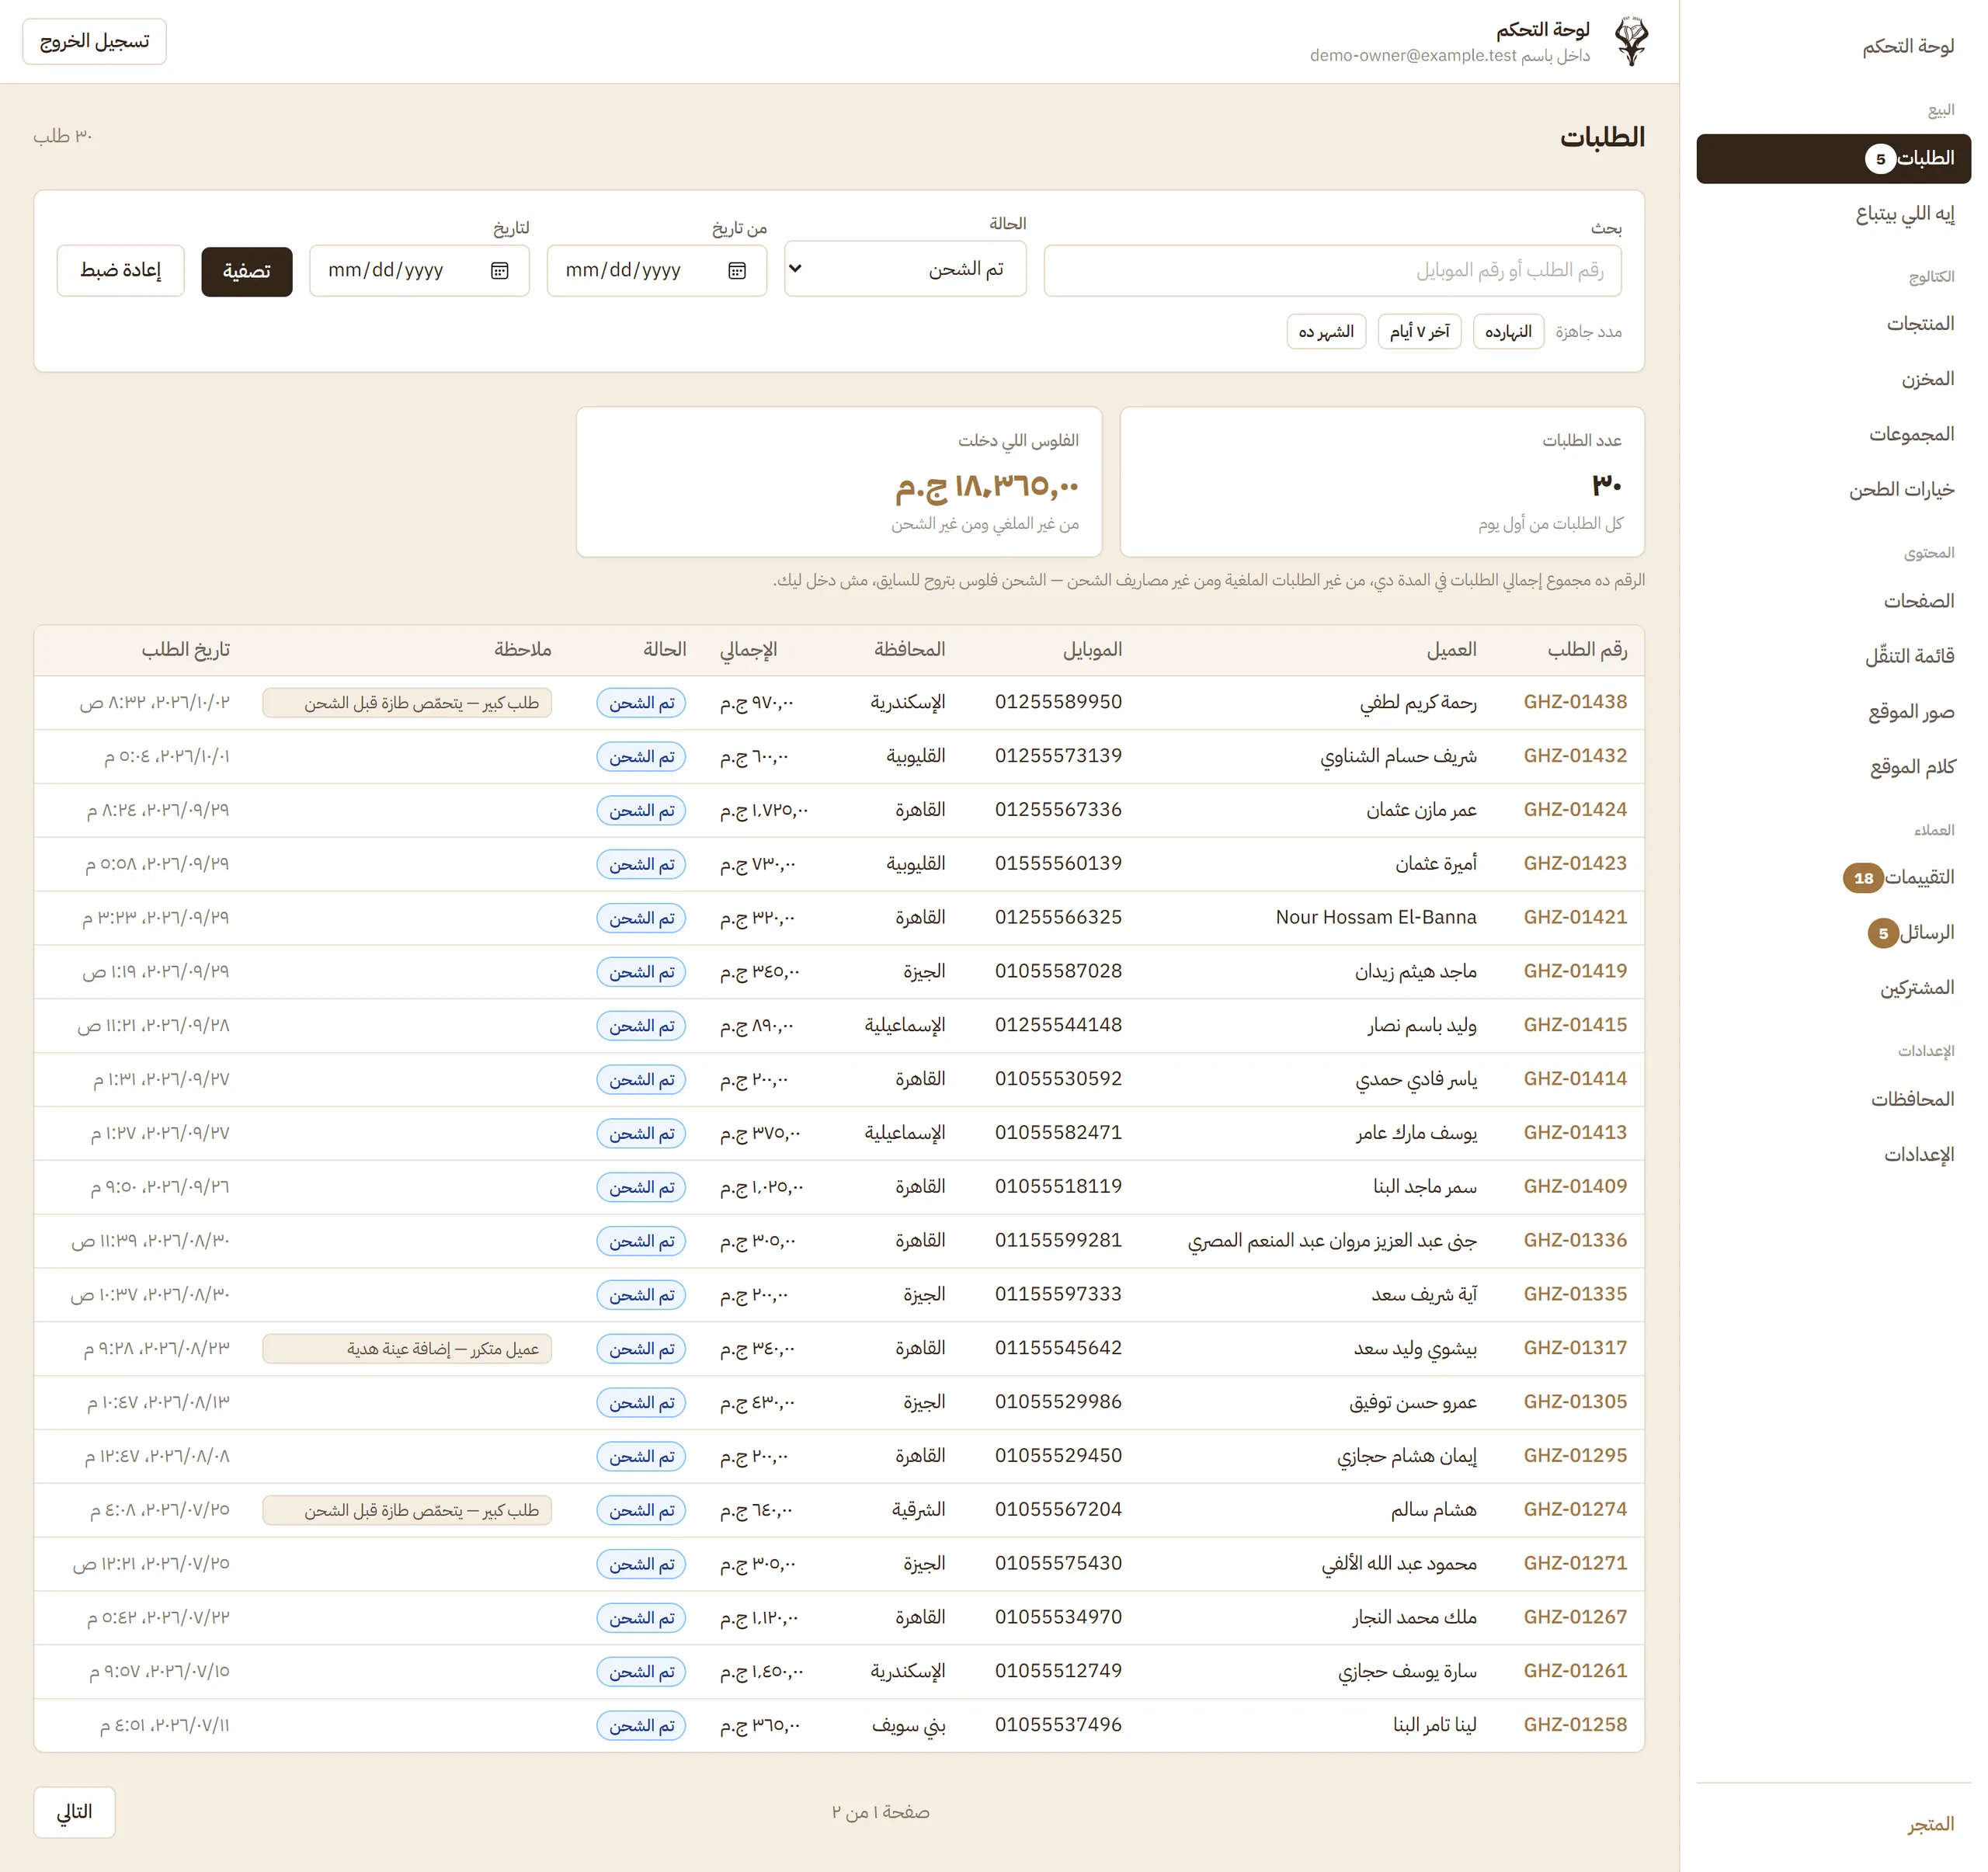Open the calendar picker in 'لتاريخ' field
Viewport: 1988px width, 1872px height.
[x=500, y=271]
